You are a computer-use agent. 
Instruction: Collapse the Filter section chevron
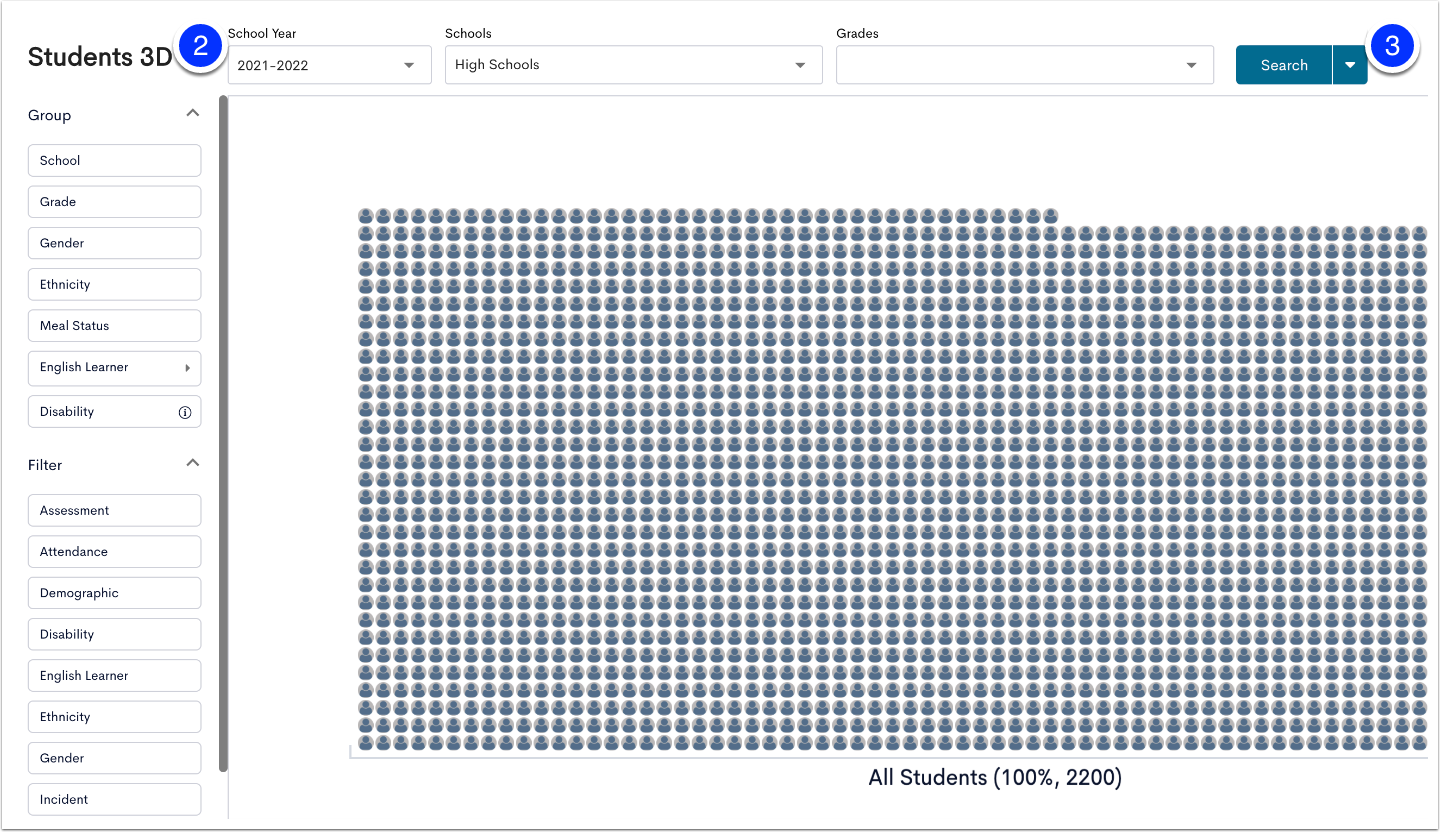[x=193, y=464]
